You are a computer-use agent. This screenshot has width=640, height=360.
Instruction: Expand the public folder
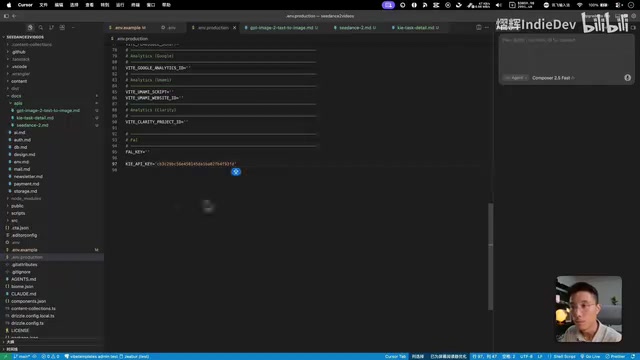[17, 206]
